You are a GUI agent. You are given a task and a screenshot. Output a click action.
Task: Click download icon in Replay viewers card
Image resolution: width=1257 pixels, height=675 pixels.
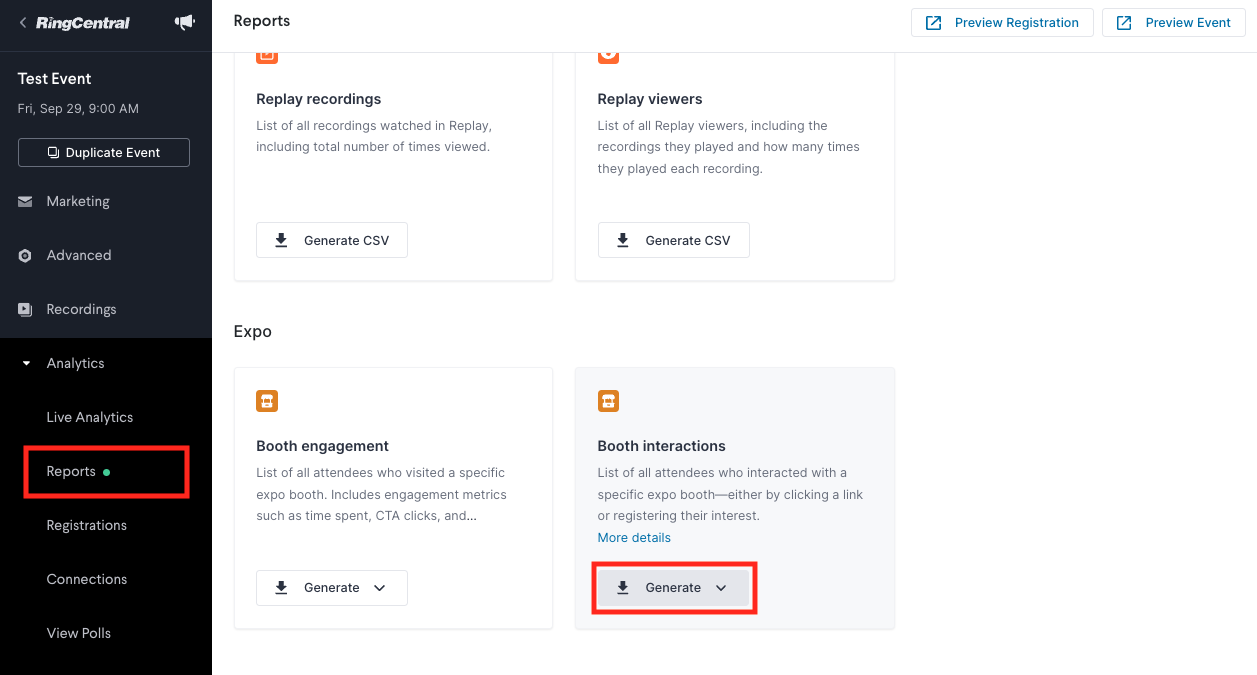pyautogui.click(x=622, y=240)
